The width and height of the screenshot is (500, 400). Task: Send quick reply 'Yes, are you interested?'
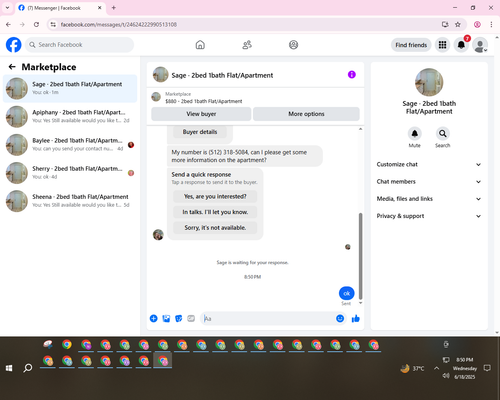215,197
